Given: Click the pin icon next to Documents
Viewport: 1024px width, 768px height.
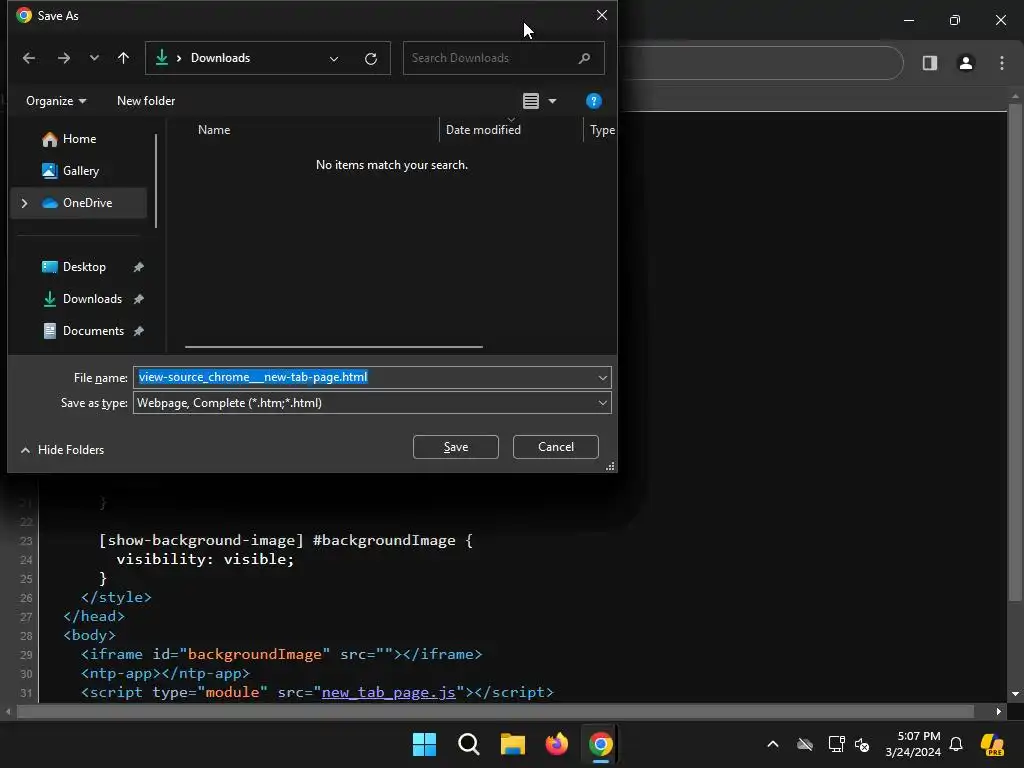Looking at the screenshot, I should pos(138,331).
